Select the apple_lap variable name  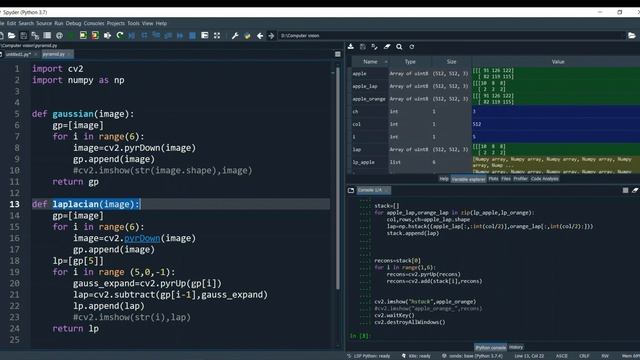(365, 86)
